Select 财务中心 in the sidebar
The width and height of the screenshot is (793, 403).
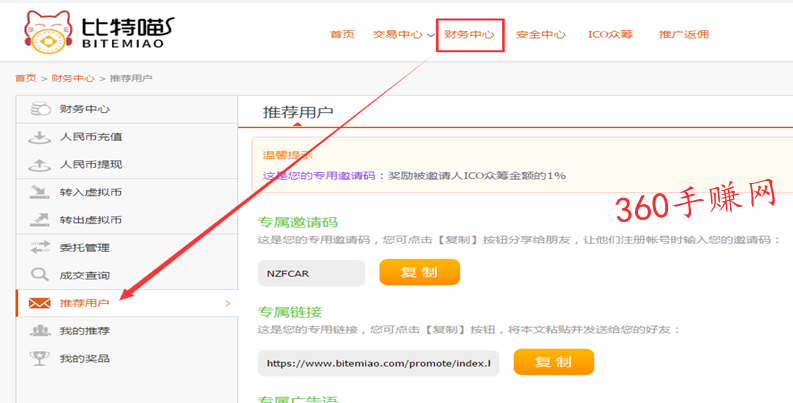tap(127, 109)
